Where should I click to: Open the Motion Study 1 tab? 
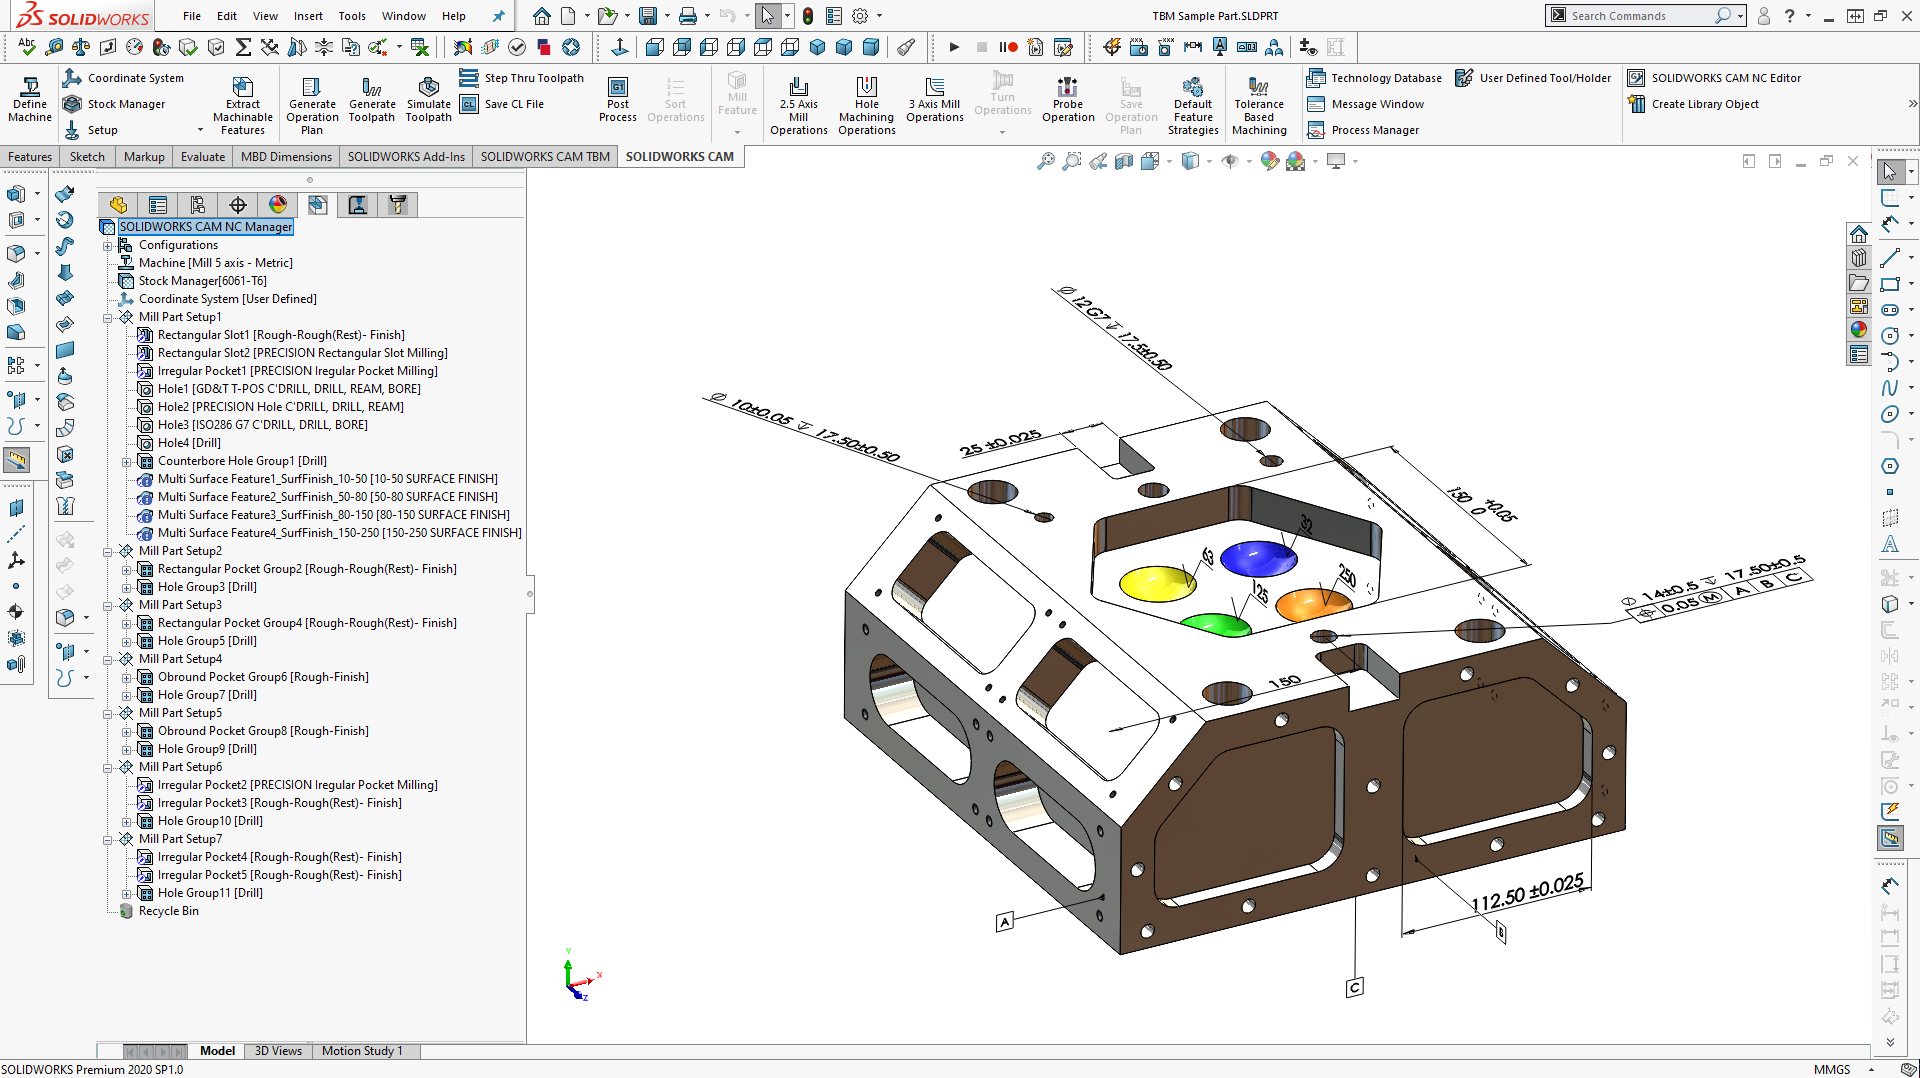tap(362, 1051)
